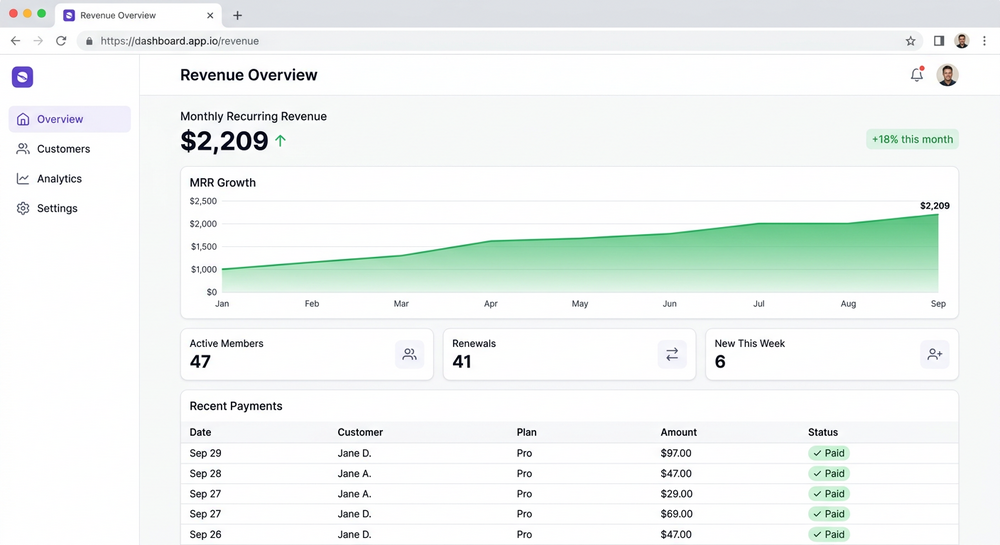The width and height of the screenshot is (1000, 545).
Task: Close the Revenue Overview tab
Action: tap(210, 15)
